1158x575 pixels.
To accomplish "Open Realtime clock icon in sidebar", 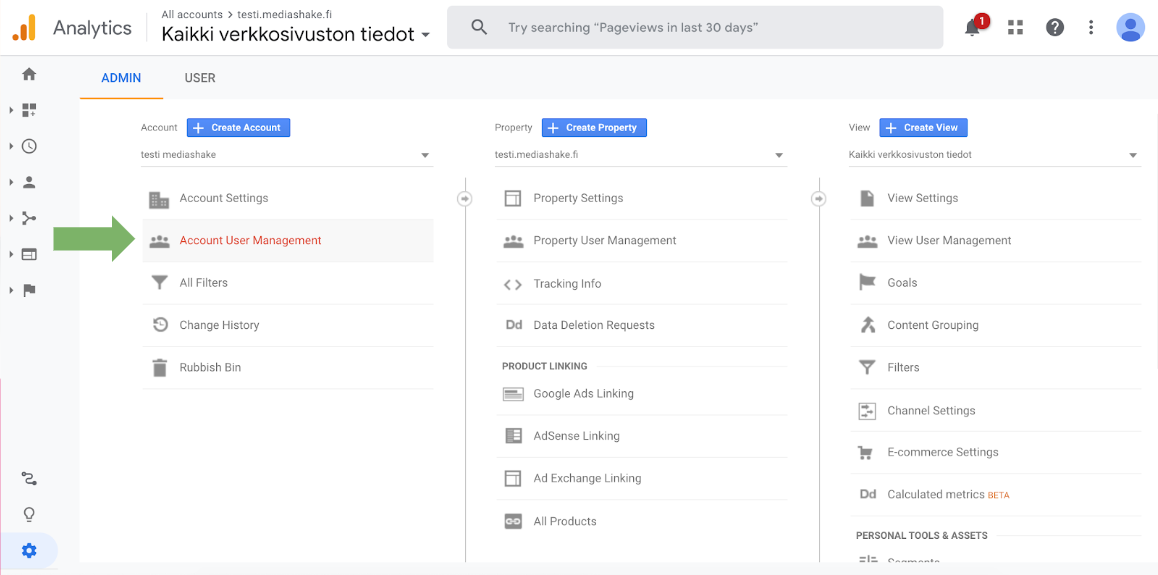I will (x=29, y=146).
